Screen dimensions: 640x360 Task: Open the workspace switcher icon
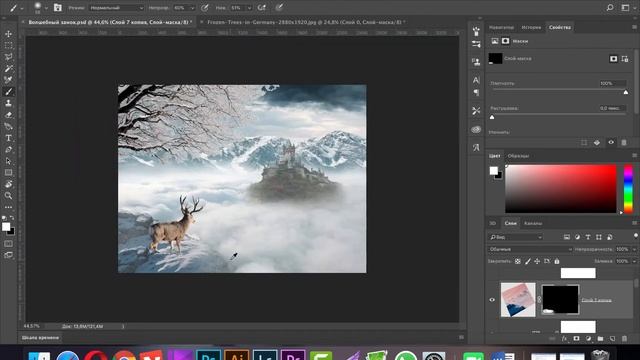pos(625,7)
